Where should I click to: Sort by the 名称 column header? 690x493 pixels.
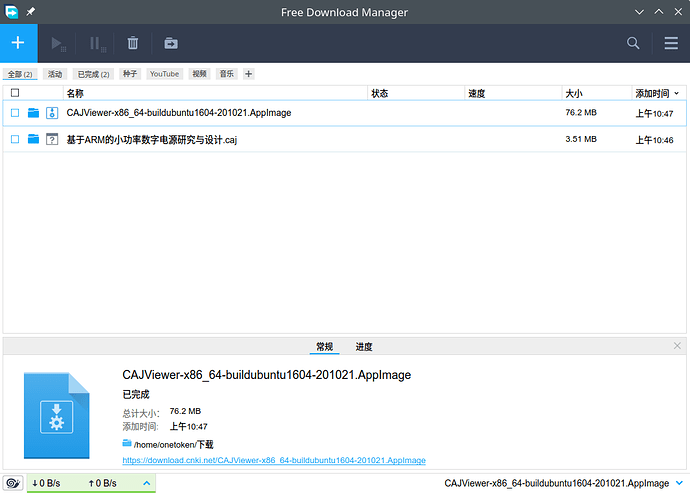pos(216,93)
